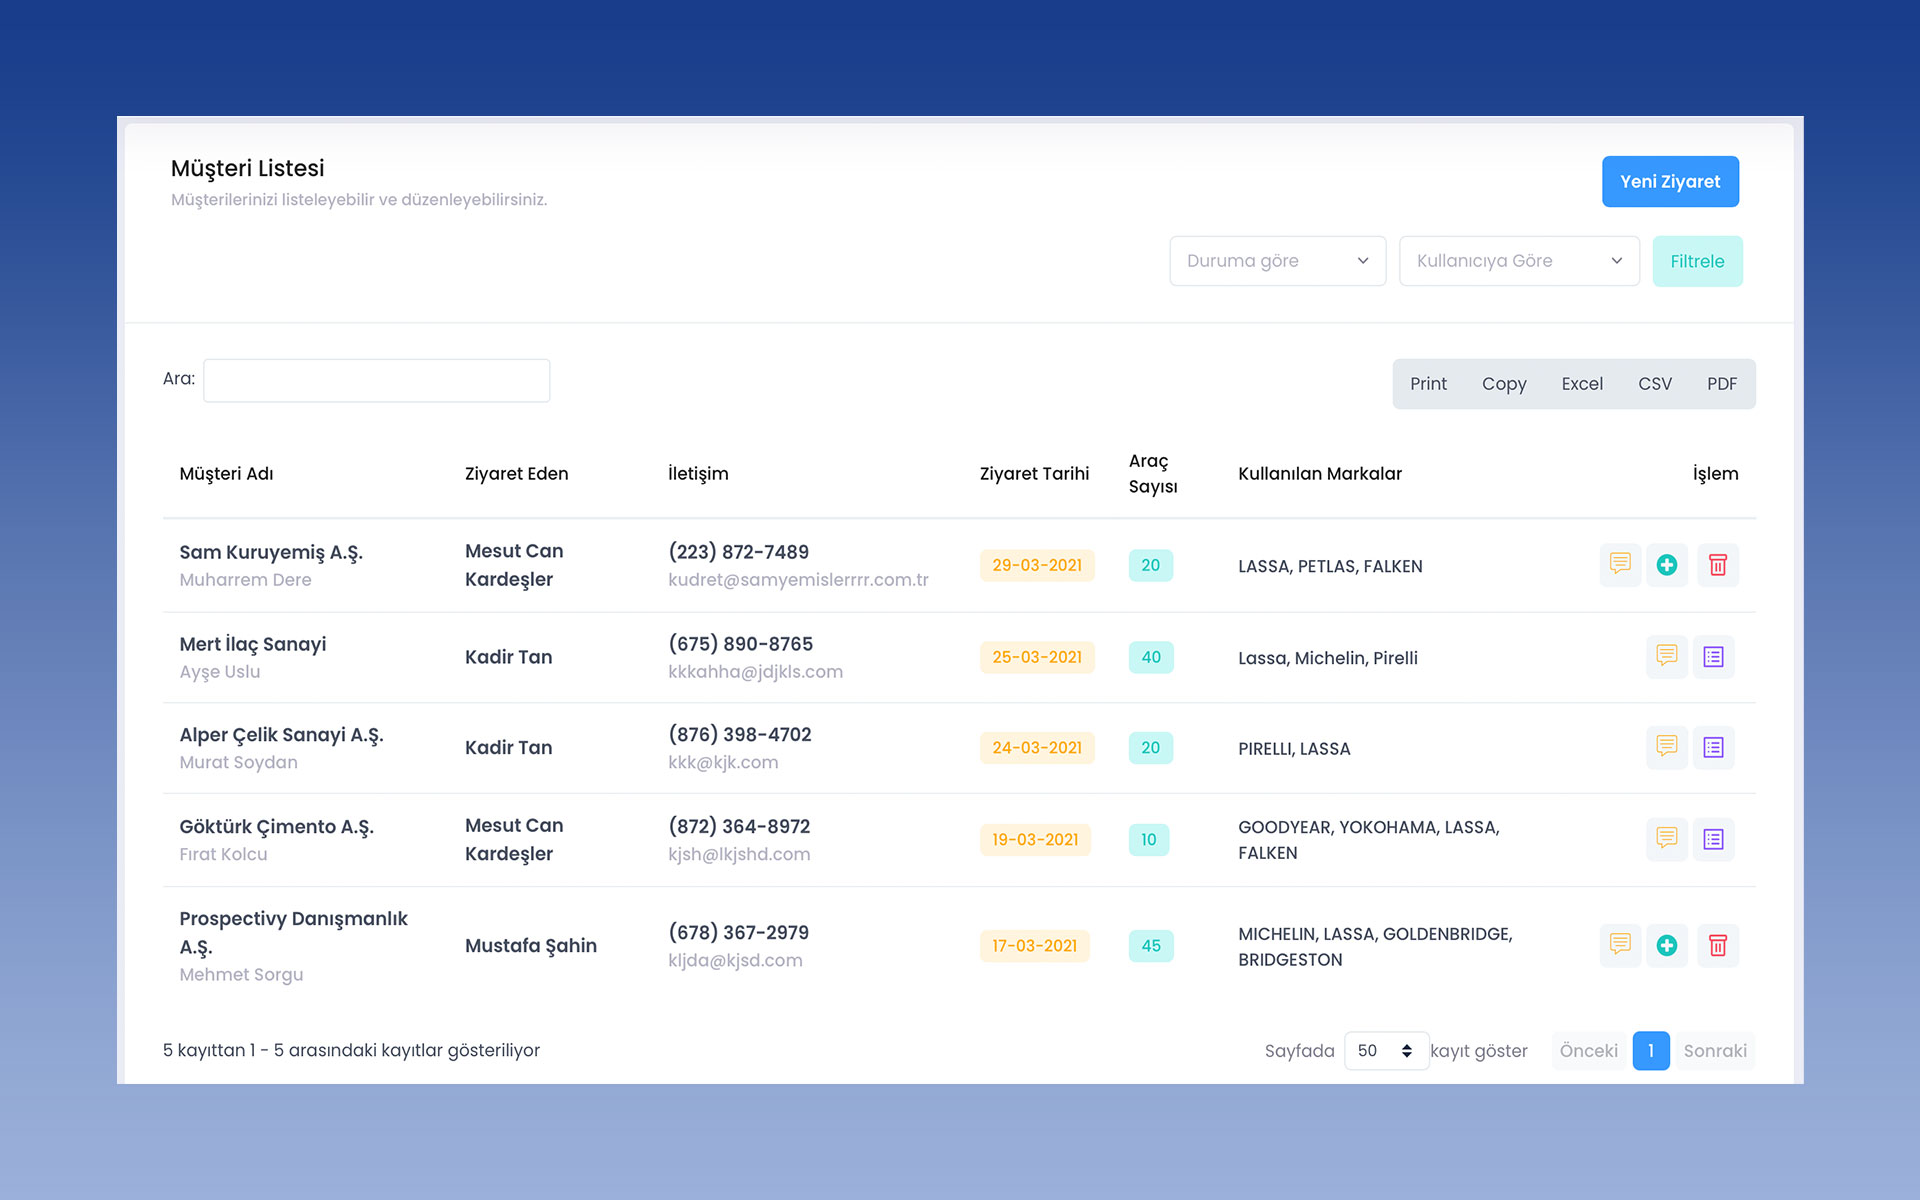Delete Prospectivy Danışmanlık with trash icon
Viewport: 1920px width, 1200px height.
pyautogui.click(x=1718, y=945)
